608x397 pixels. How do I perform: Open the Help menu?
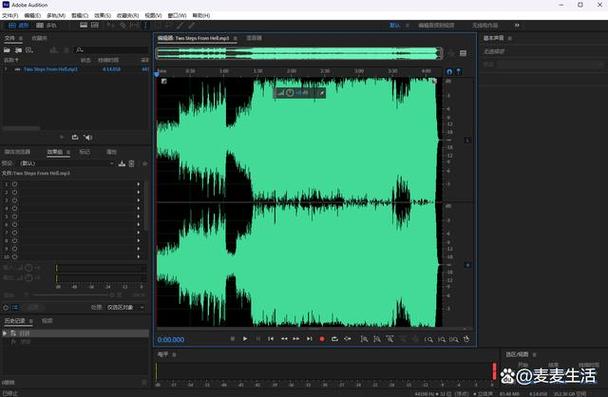(x=201, y=16)
